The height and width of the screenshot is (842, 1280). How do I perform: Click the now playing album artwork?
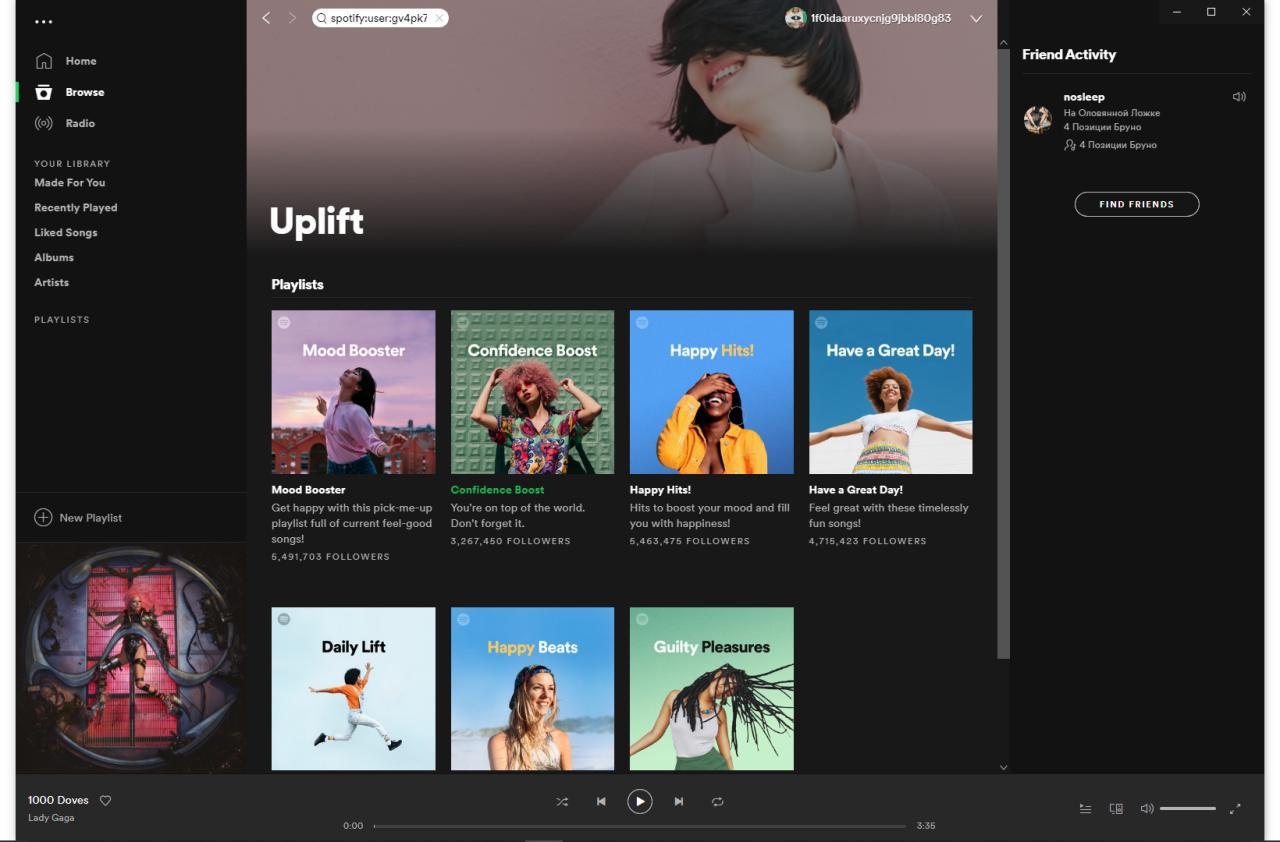[x=131, y=658]
